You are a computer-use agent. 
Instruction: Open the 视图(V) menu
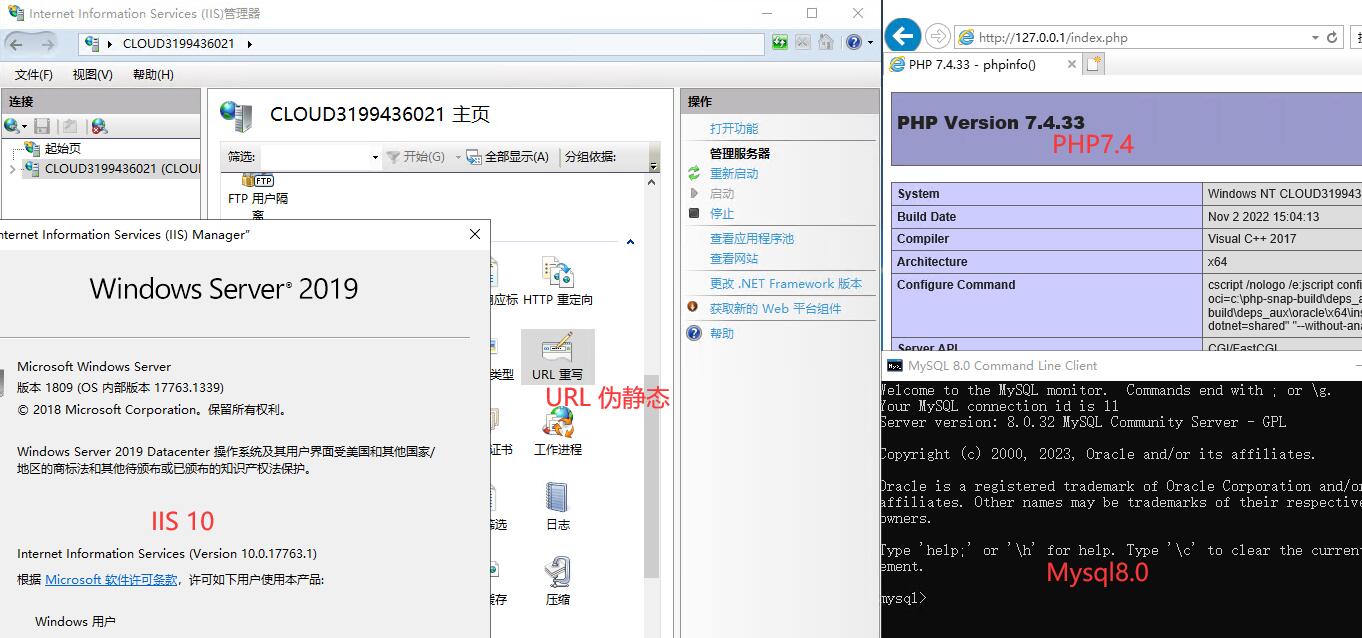[91, 74]
